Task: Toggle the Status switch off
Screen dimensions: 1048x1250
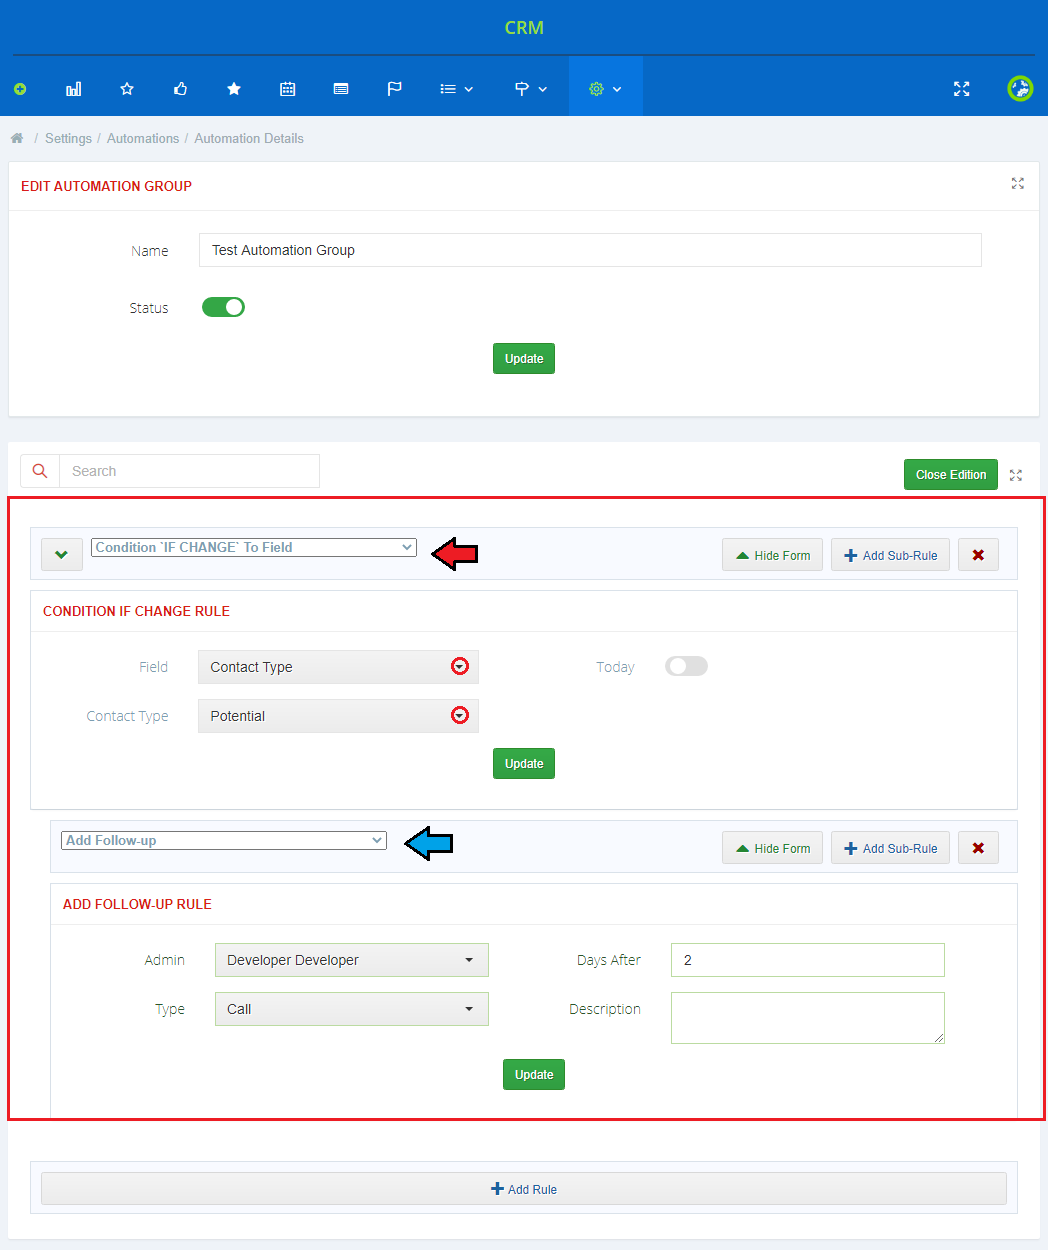Action: [223, 307]
